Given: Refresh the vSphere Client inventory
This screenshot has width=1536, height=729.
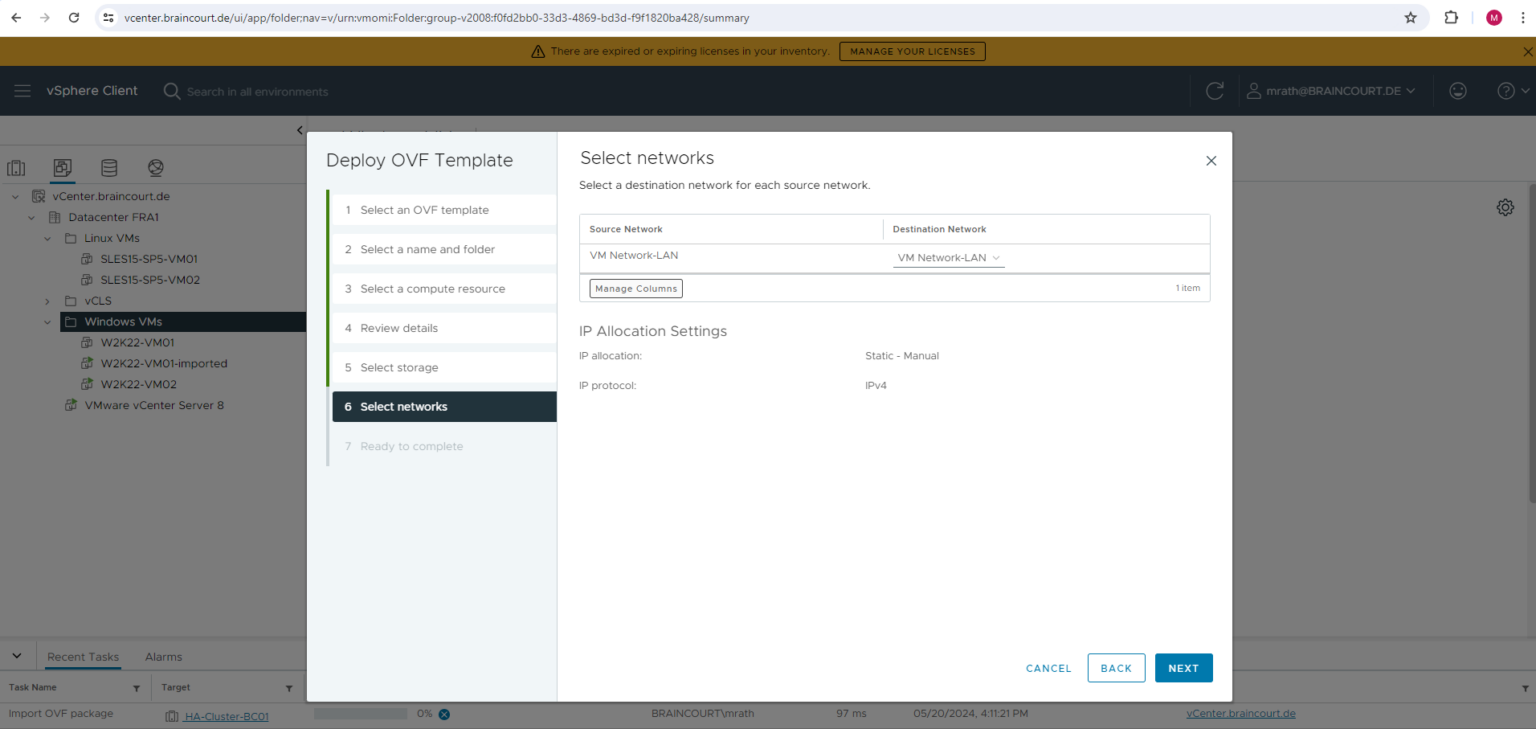Looking at the screenshot, I should pos(1214,90).
